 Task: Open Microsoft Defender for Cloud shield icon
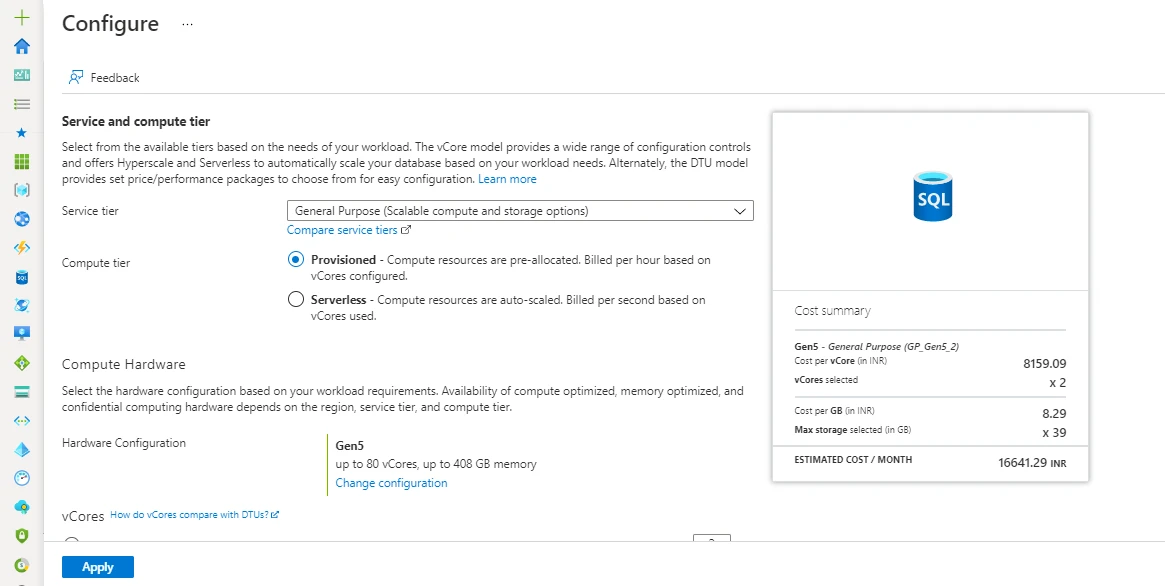coord(21,534)
